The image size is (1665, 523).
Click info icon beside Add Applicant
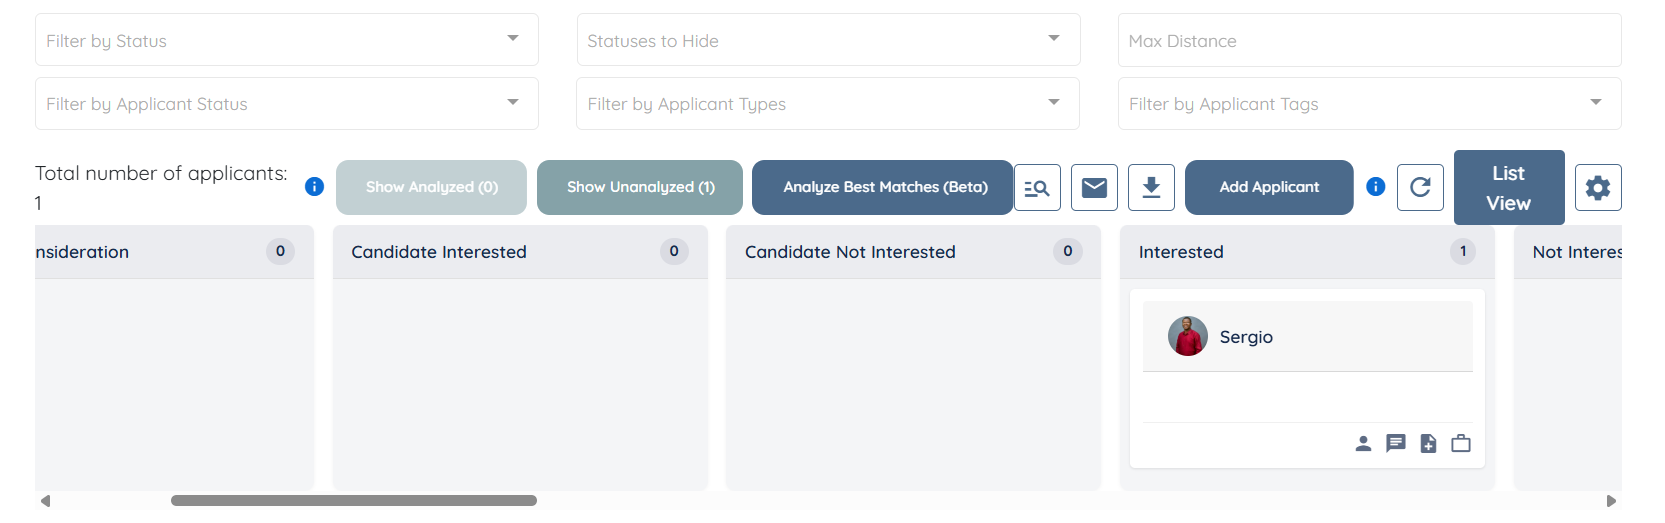(1376, 187)
